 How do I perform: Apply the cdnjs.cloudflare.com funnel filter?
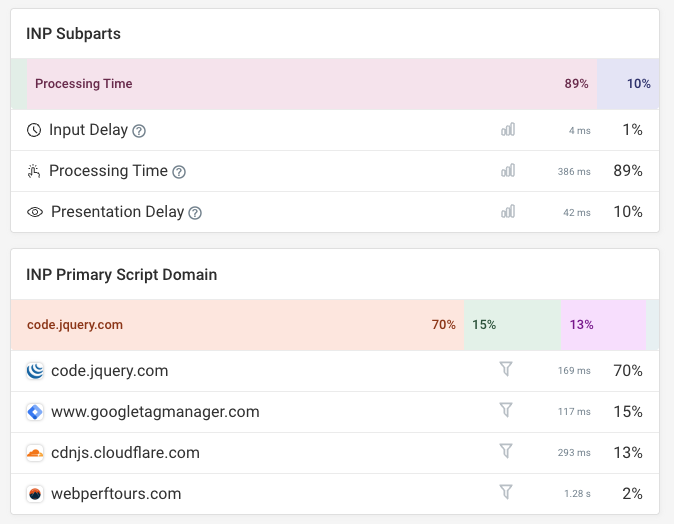click(505, 452)
